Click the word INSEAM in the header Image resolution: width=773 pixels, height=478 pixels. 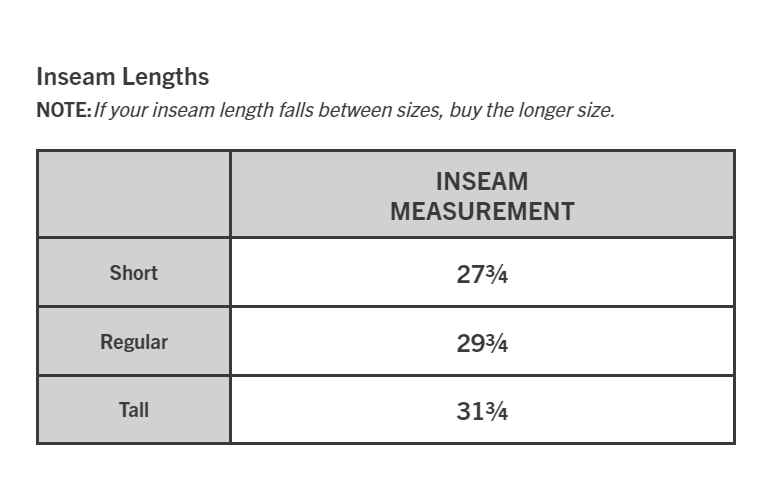(482, 181)
